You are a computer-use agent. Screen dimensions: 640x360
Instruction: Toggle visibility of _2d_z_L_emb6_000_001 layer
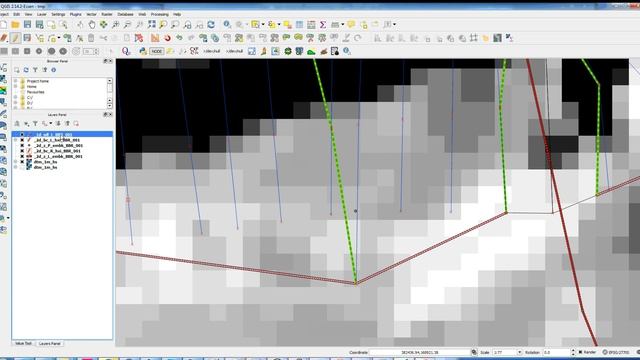coord(22,156)
